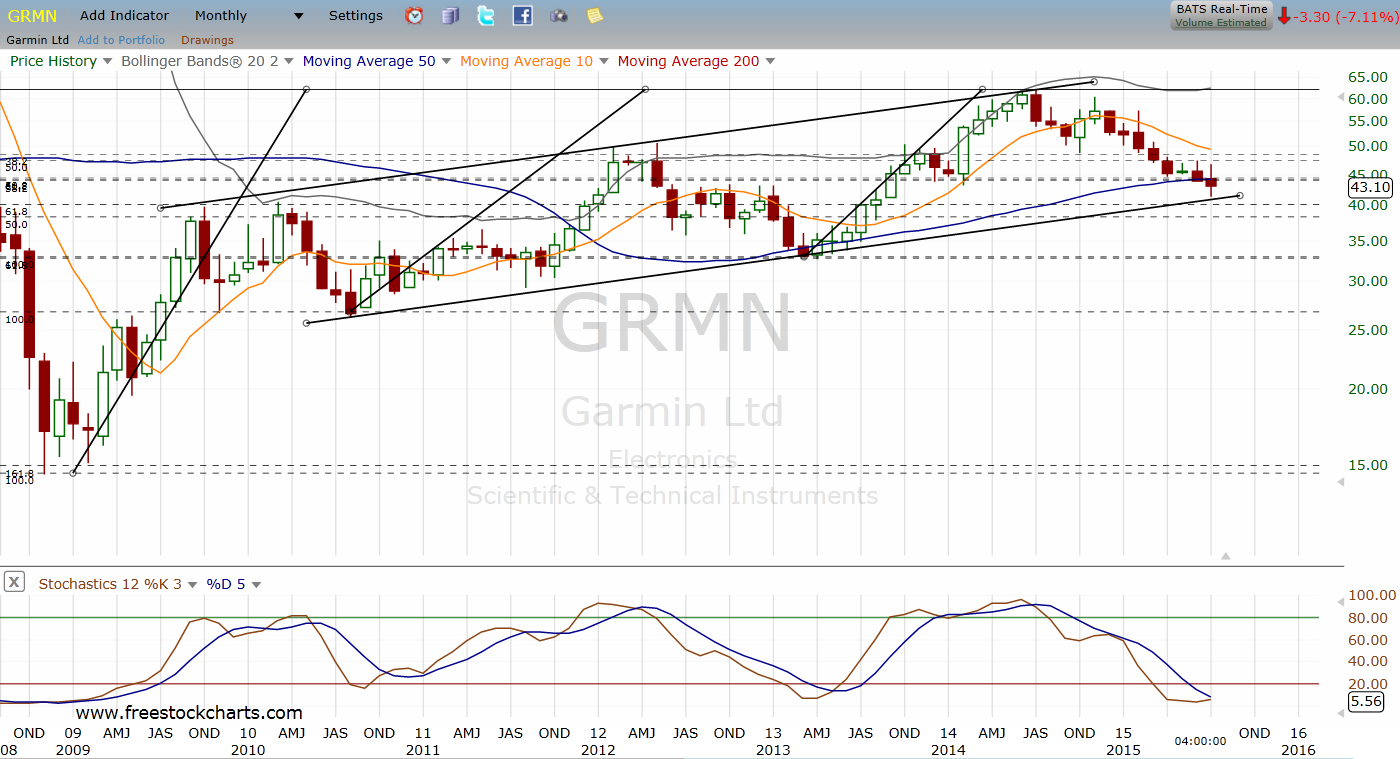The height and width of the screenshot is (759, 1400).
Task: Click the 2009 year label on time axis
Action: [x=72, y=749]
